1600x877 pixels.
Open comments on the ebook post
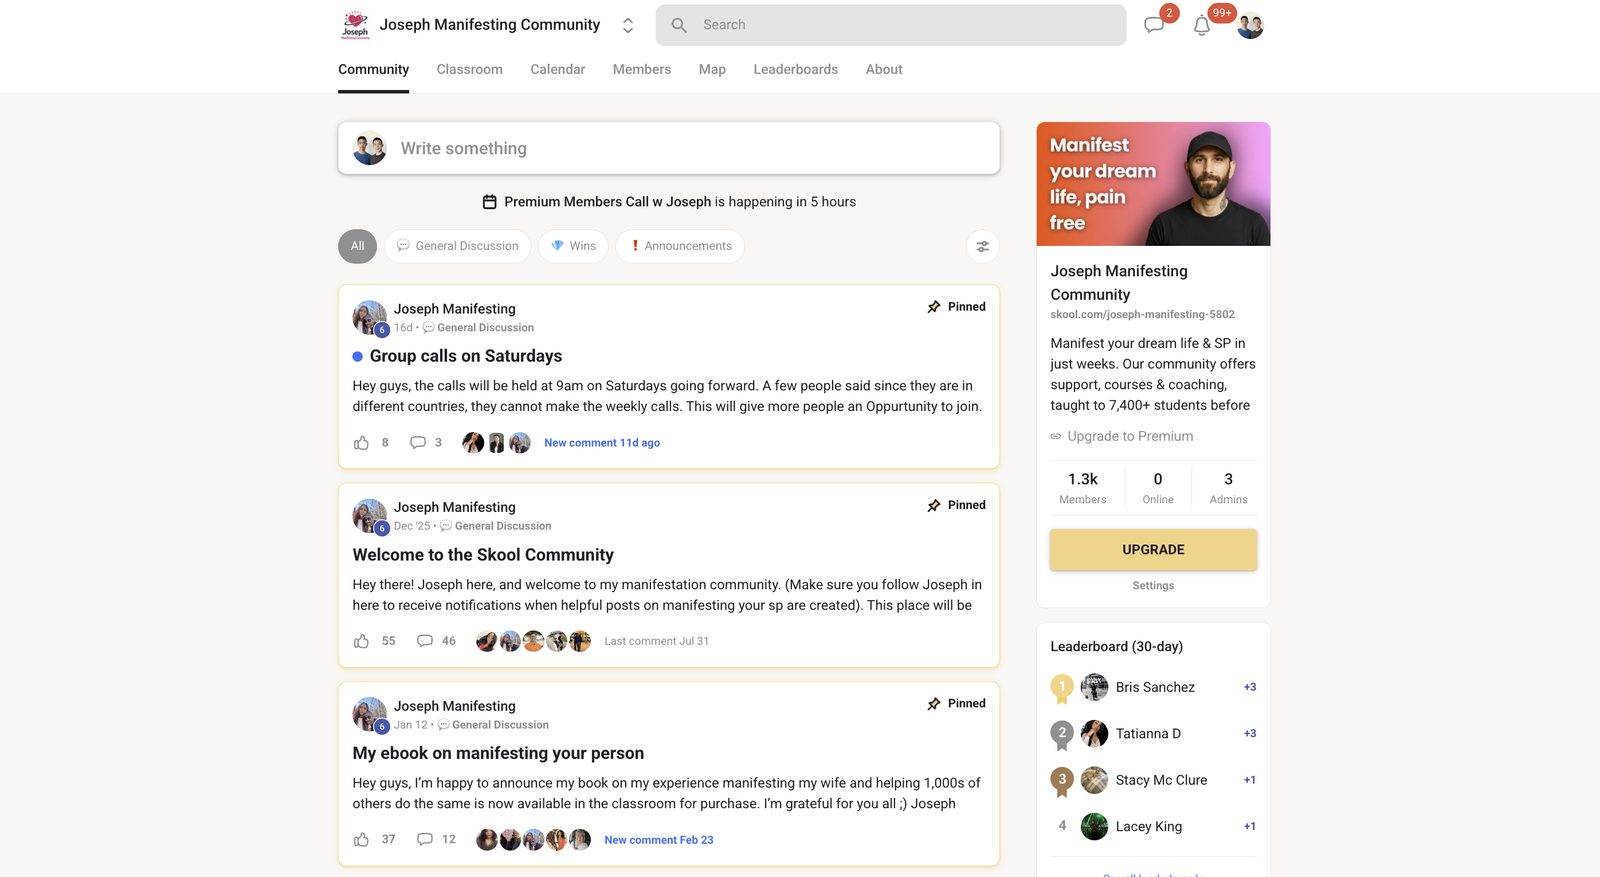click(x=425, y=840)
